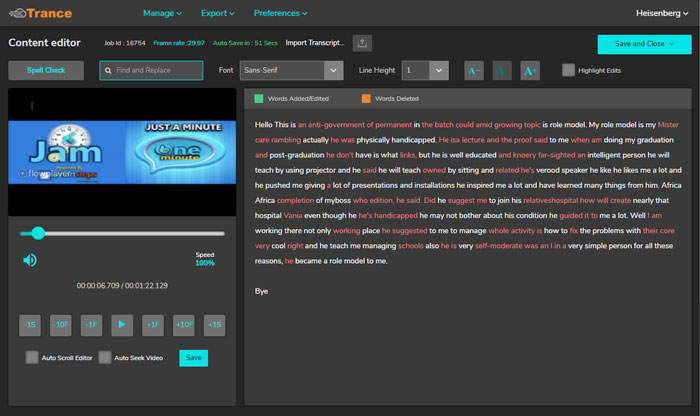Screen dimensions: 700x416
Task: Step back one frame with -1F
Action: [x=91, y=325]
